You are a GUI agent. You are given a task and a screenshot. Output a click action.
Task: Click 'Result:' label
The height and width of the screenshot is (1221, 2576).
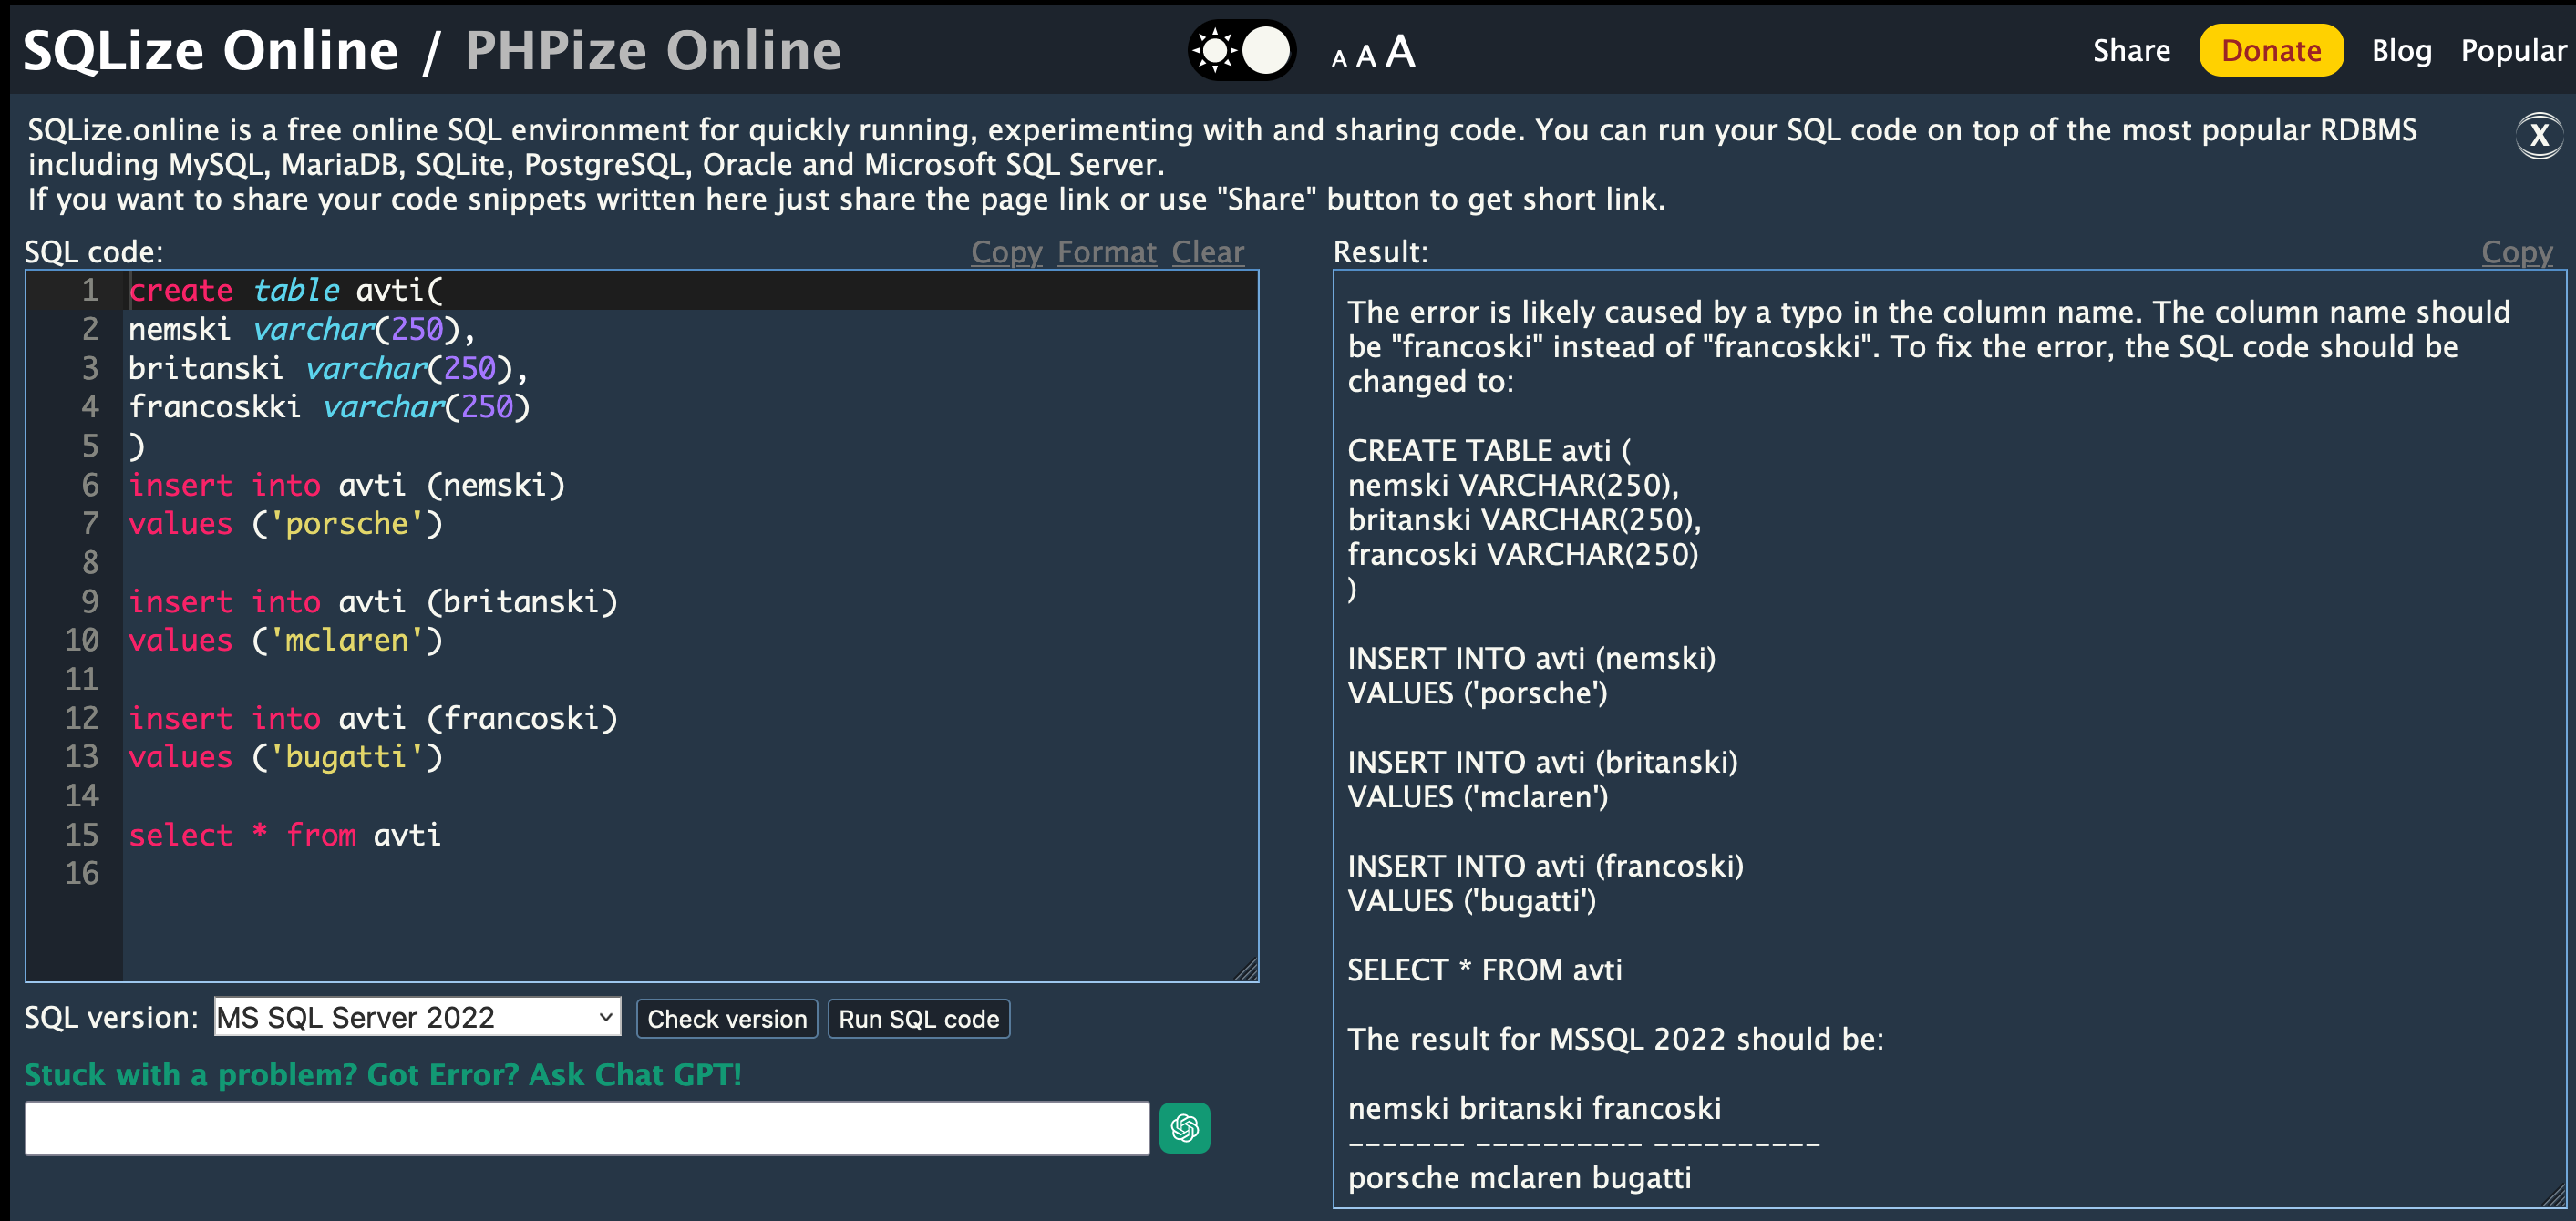click(1380, 252)
